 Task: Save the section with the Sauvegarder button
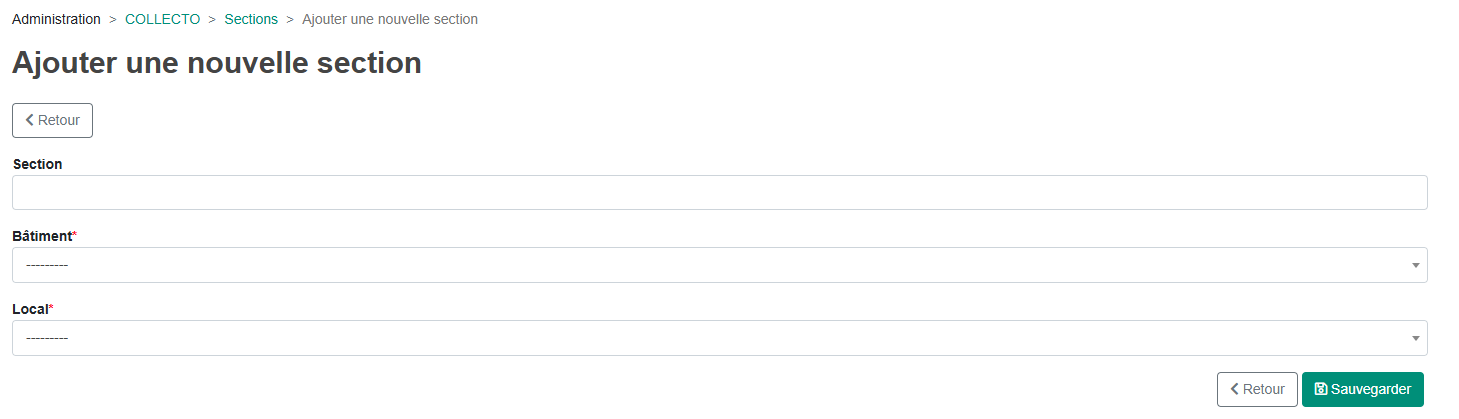click(1362, 389)
